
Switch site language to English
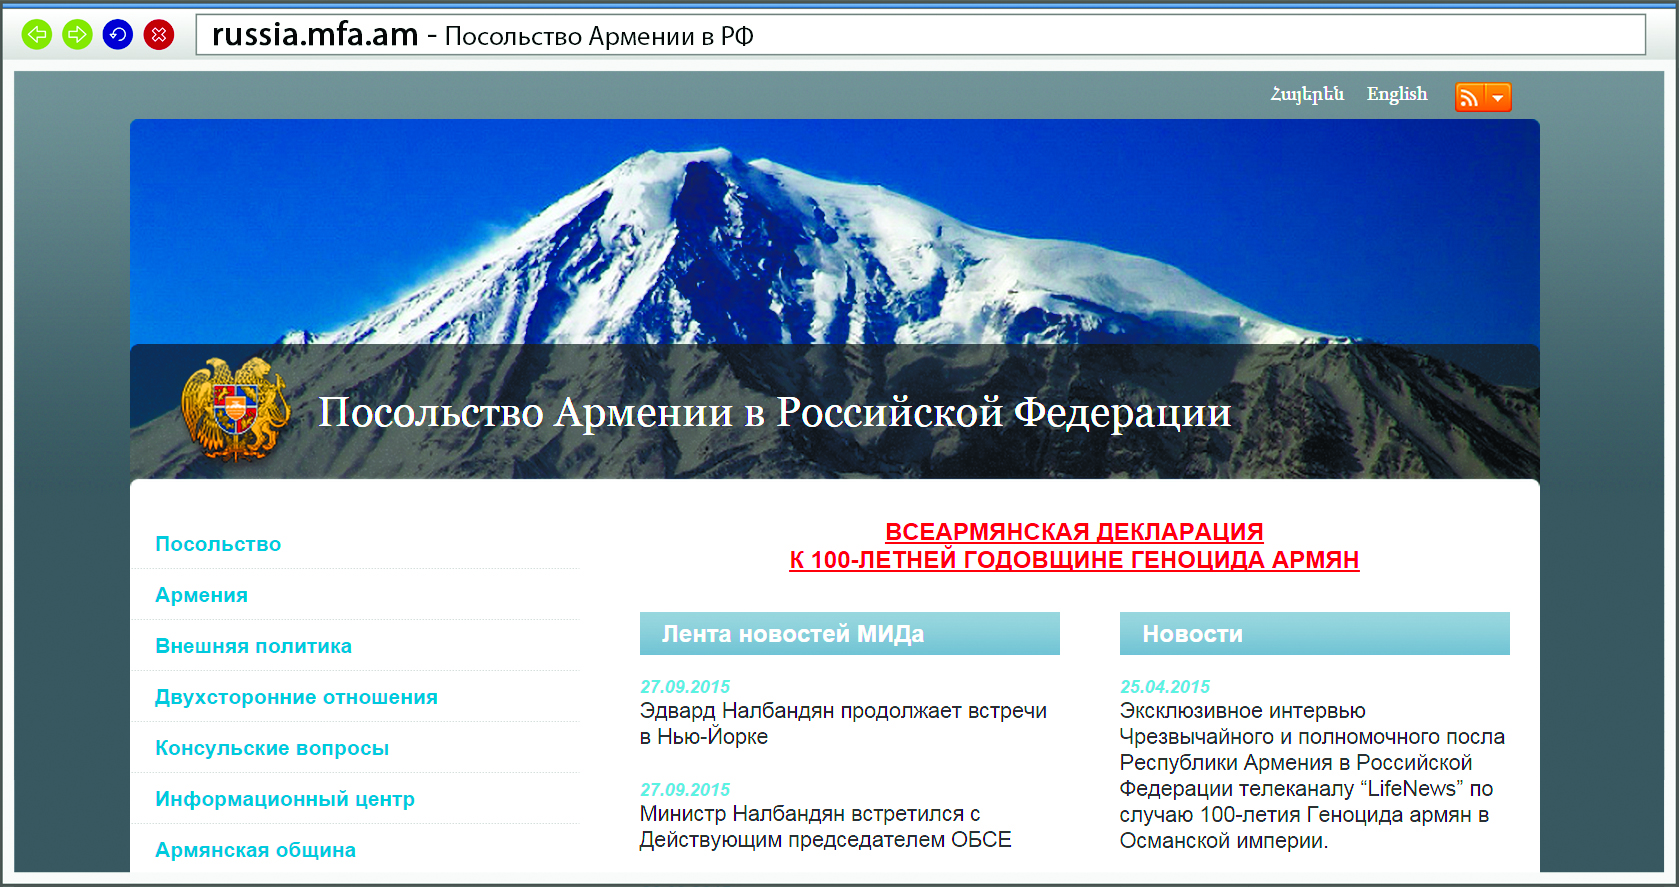tap(1397, 94)
